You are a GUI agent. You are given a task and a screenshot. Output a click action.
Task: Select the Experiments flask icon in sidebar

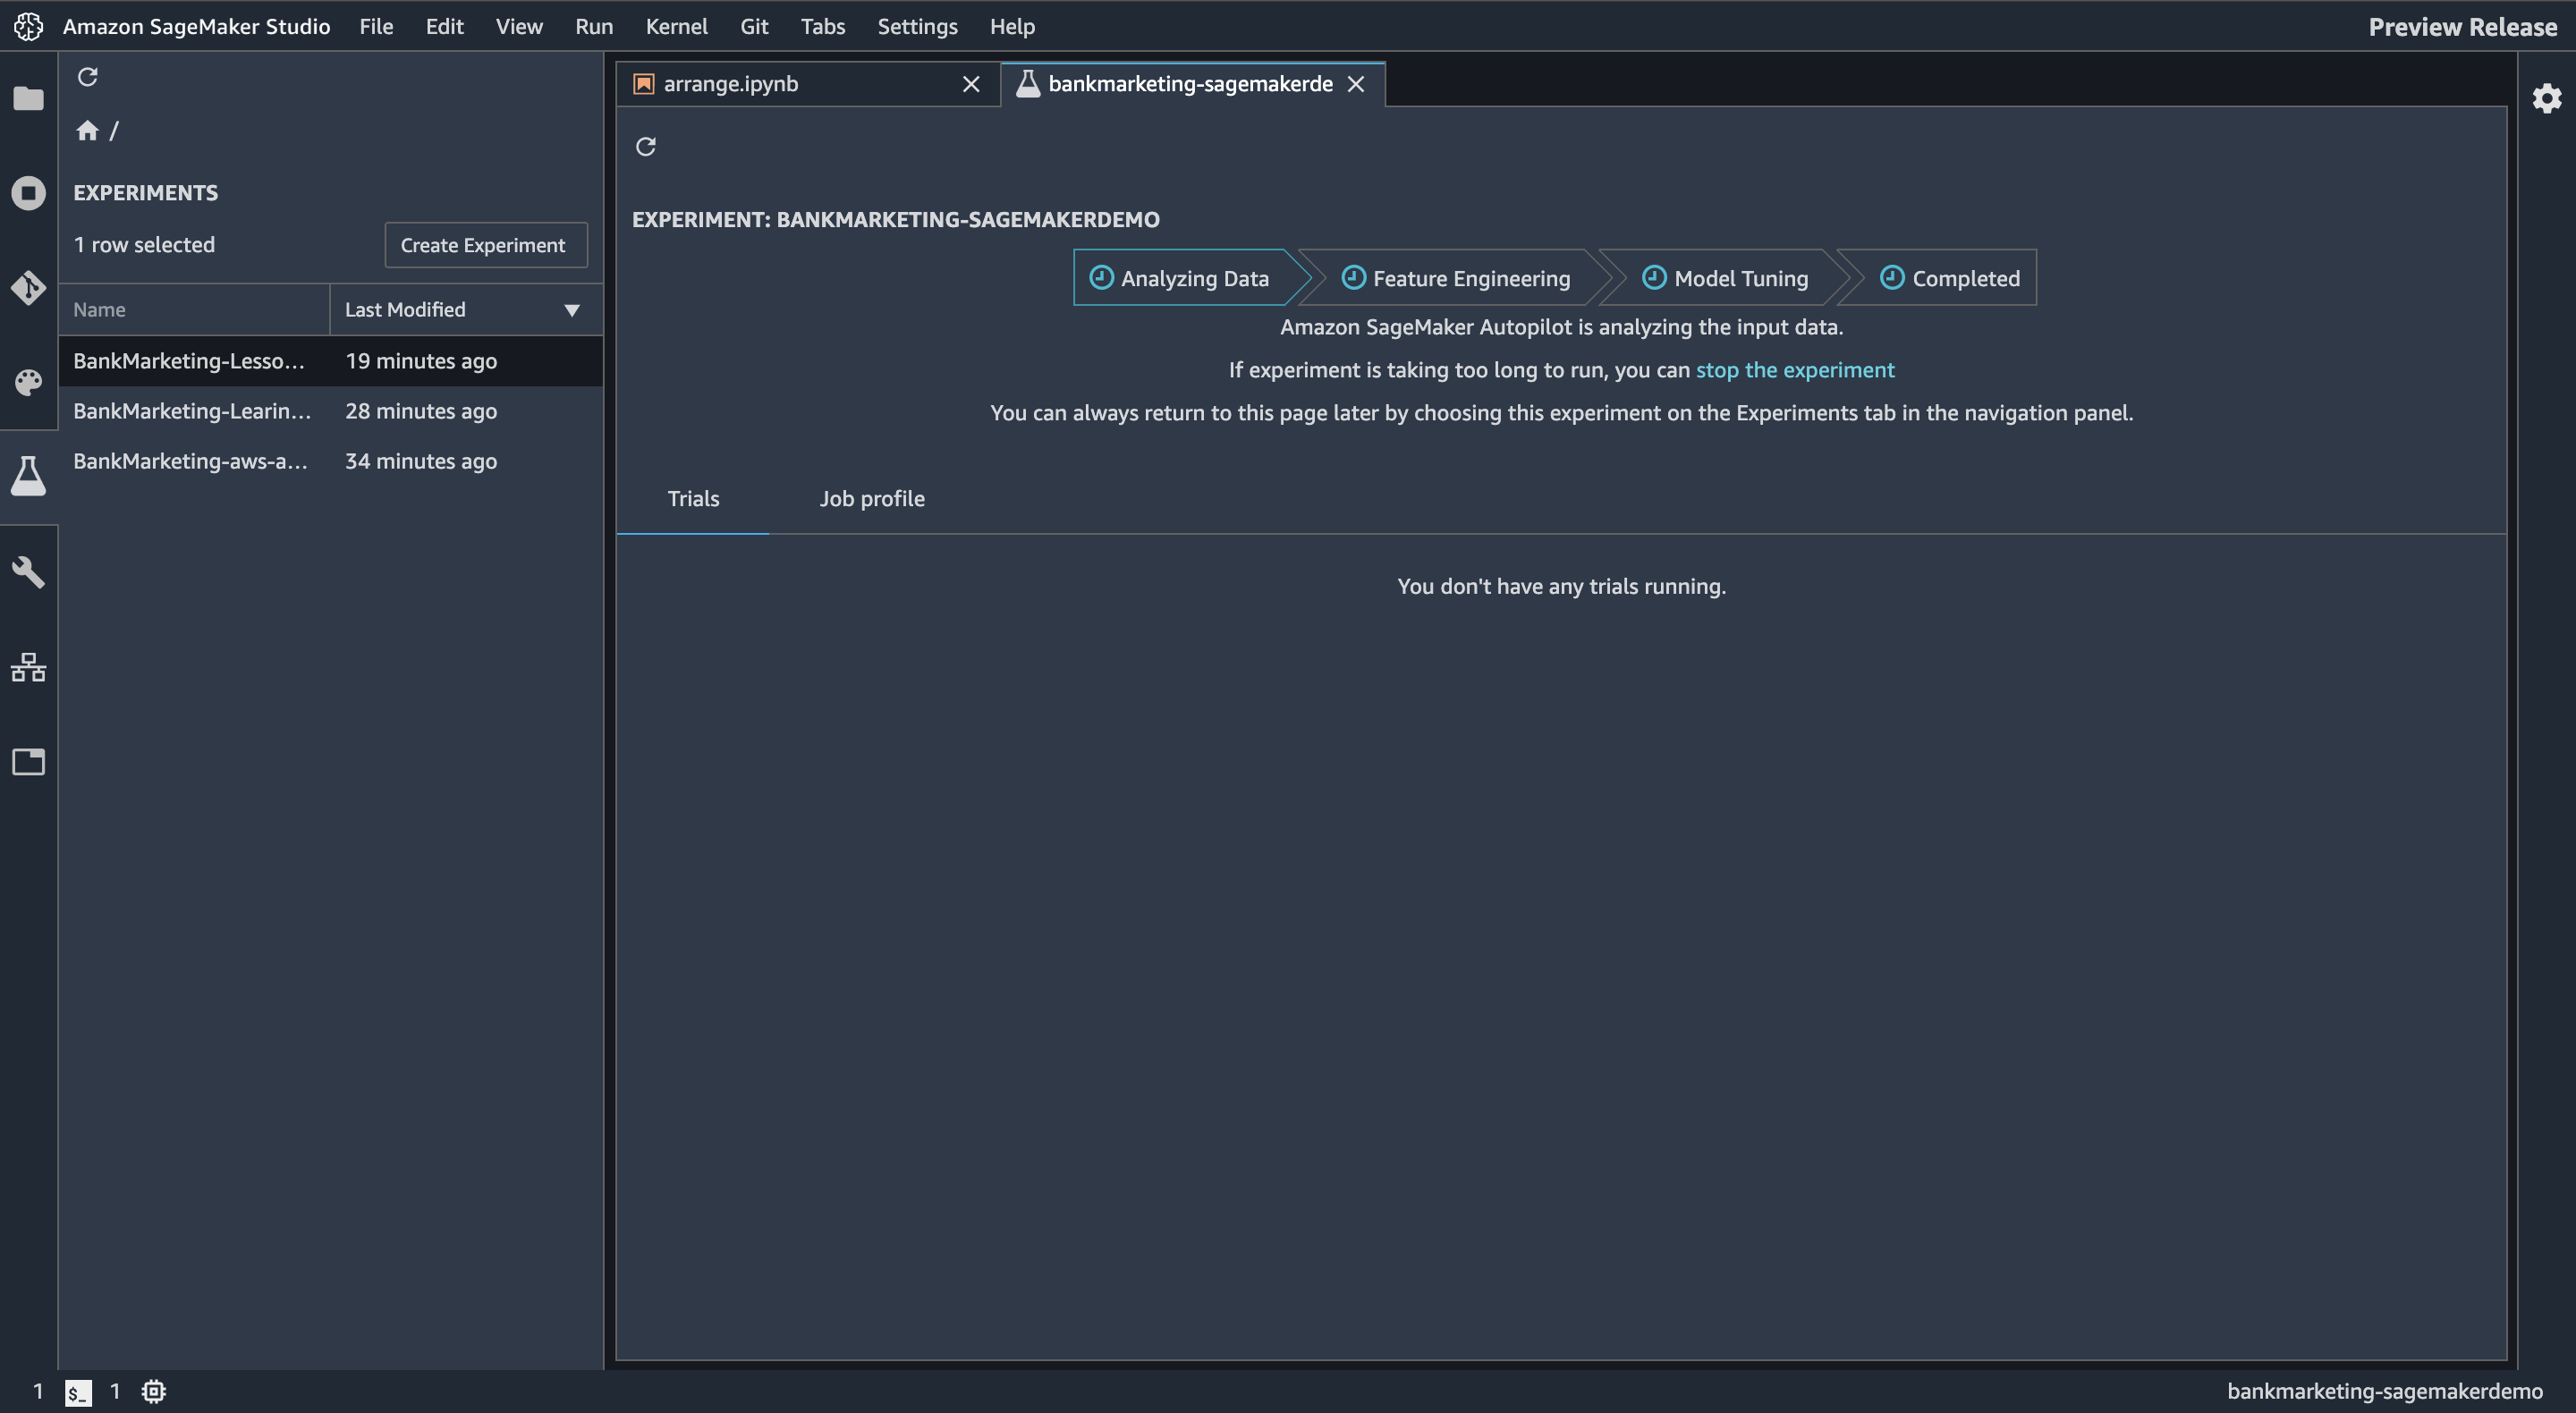click(x=28, y=476)
